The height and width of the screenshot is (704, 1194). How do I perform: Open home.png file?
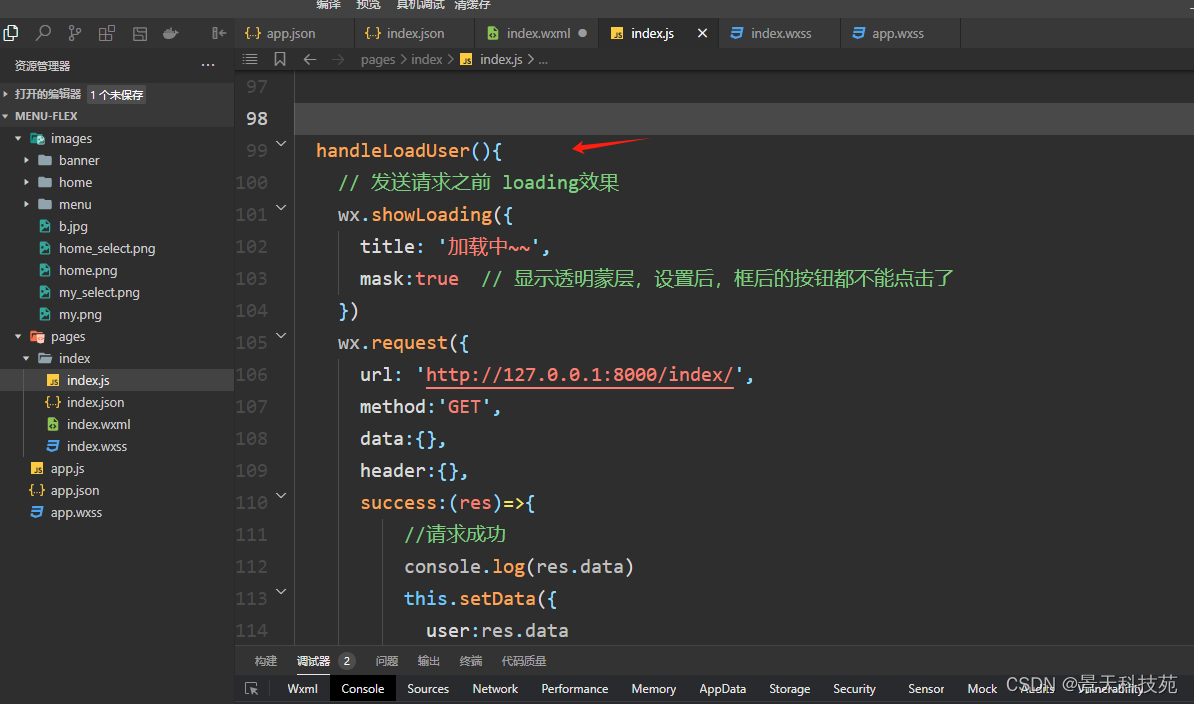88,271
